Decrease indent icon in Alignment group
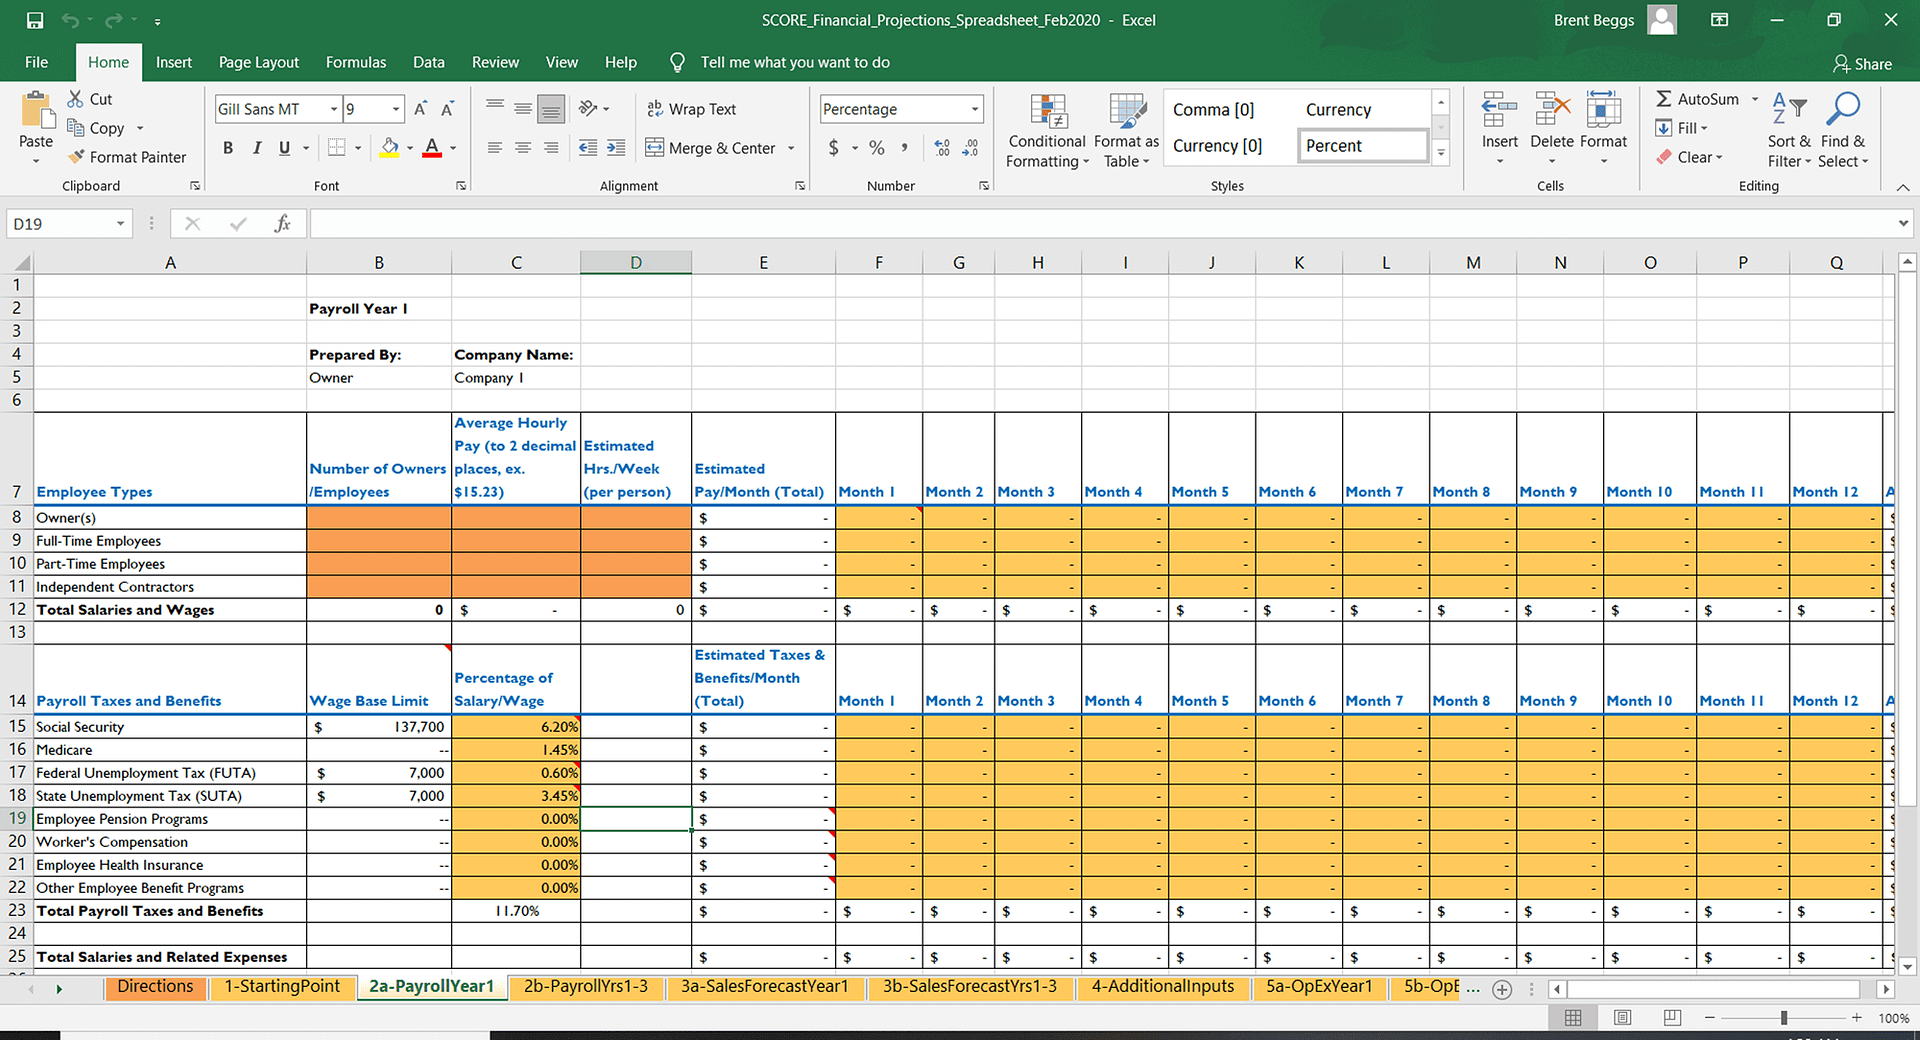This screenshot has width=1920, height=1040. click(588, 148)
